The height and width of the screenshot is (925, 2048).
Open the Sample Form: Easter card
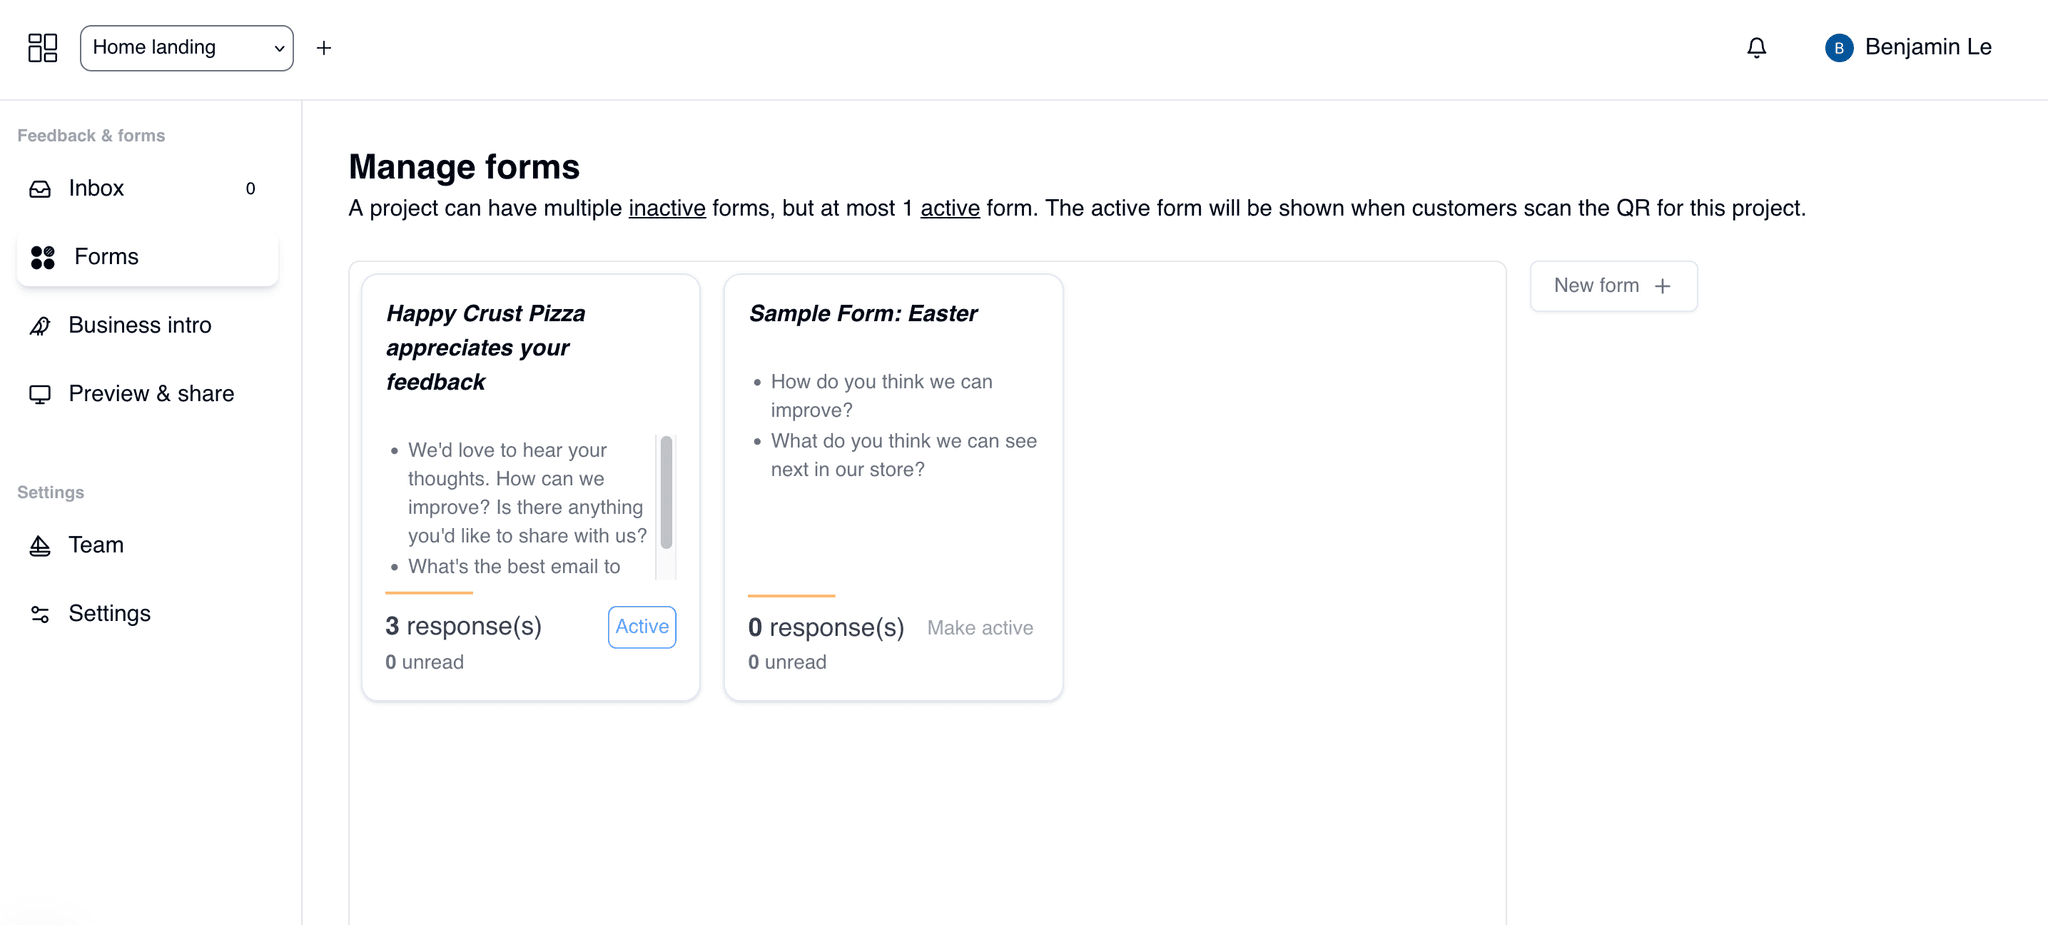click(892, 485)
